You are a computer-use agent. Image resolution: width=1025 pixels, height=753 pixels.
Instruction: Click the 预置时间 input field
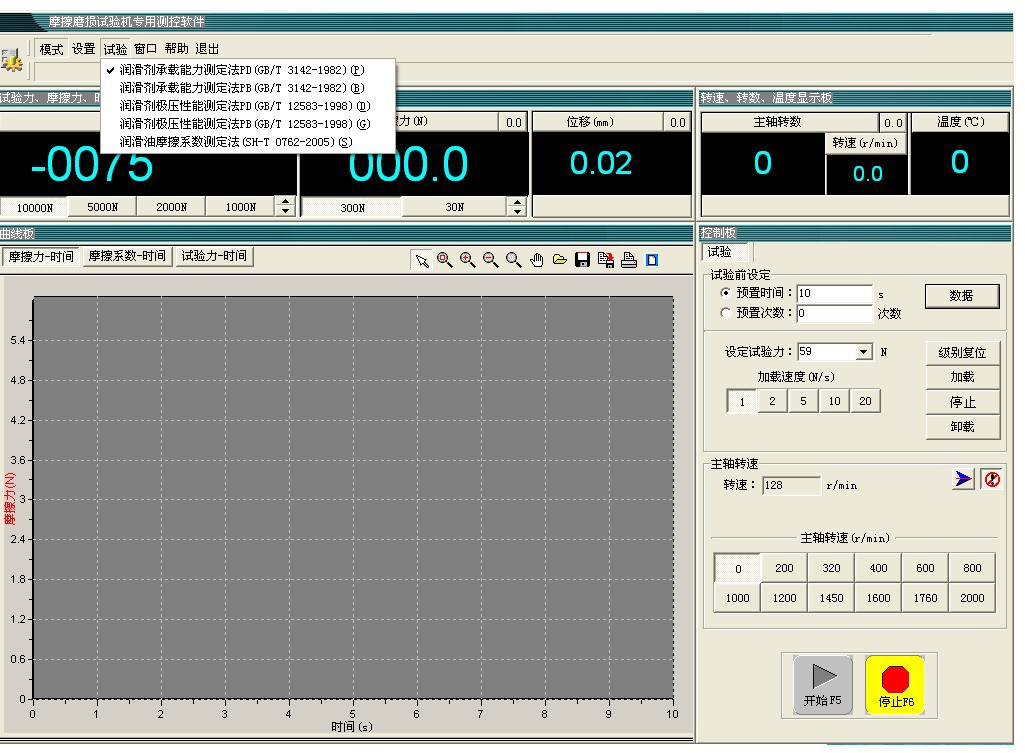tap(834, 294)
